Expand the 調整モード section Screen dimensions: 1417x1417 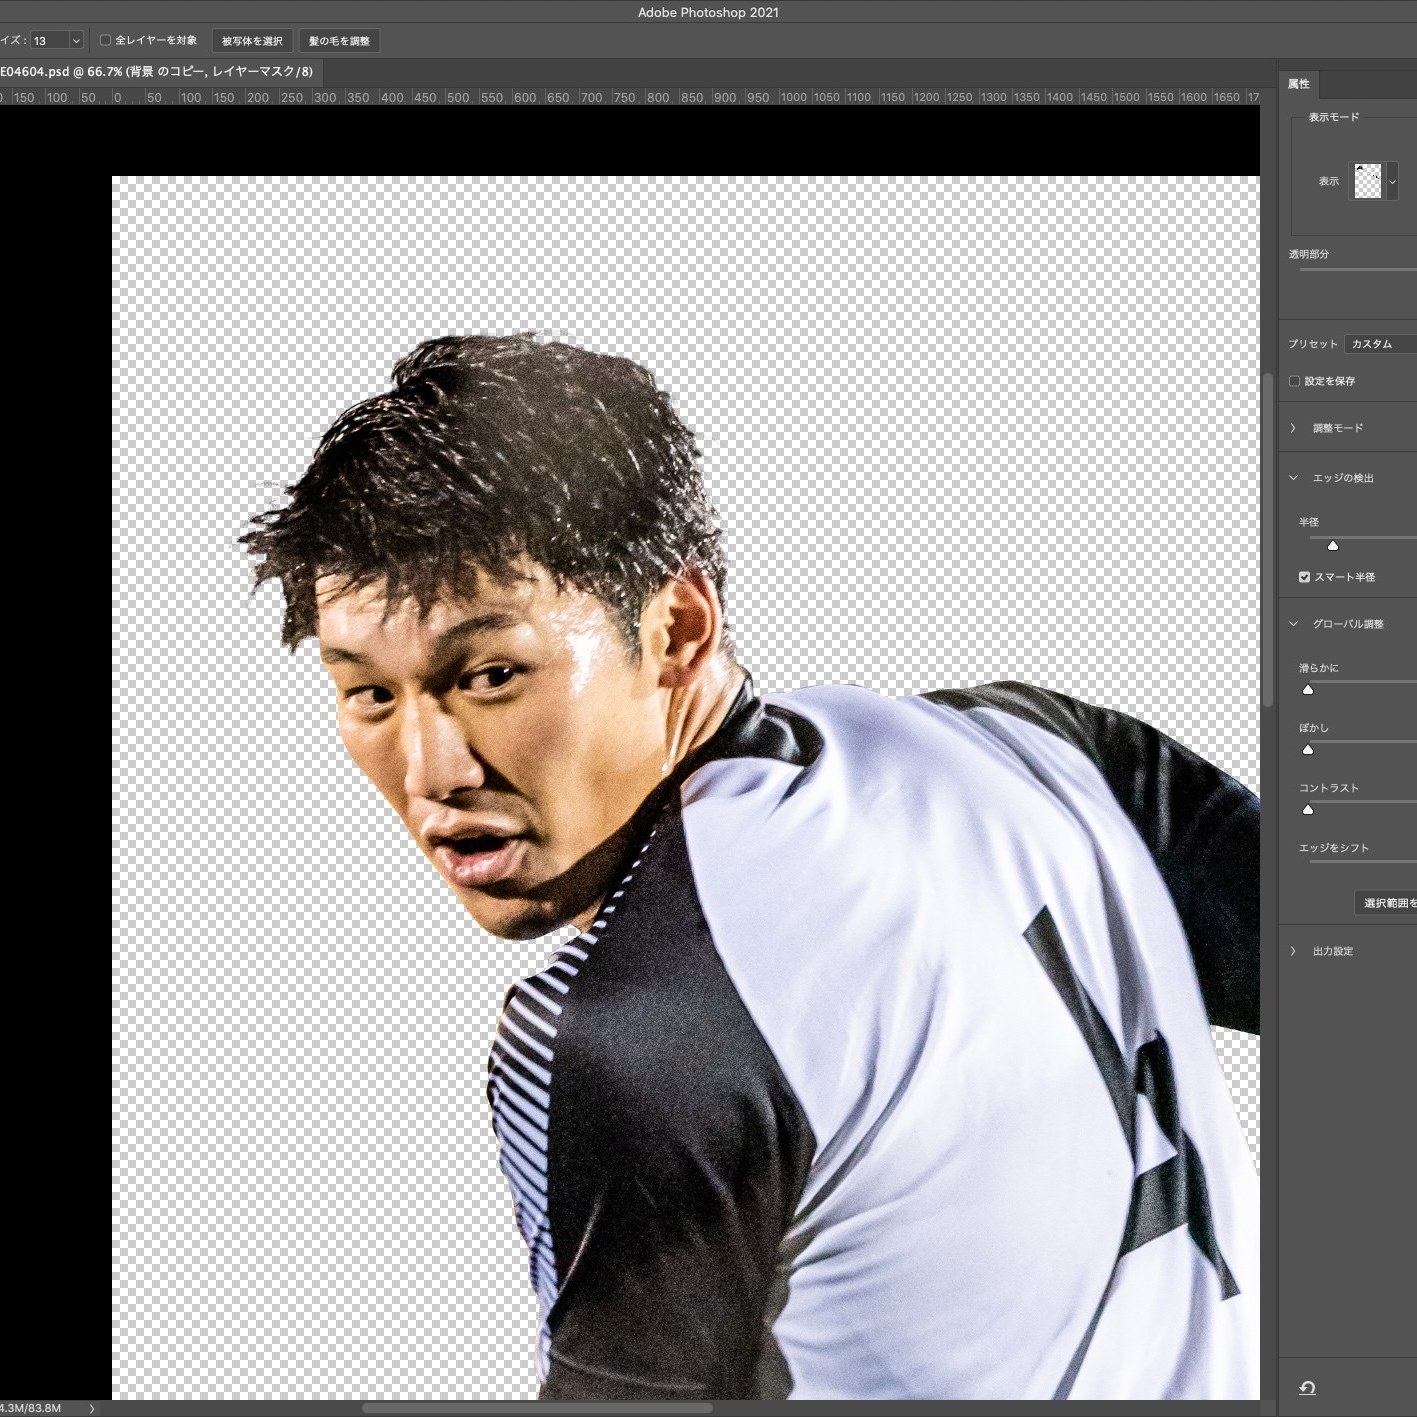coord(1293,428)
